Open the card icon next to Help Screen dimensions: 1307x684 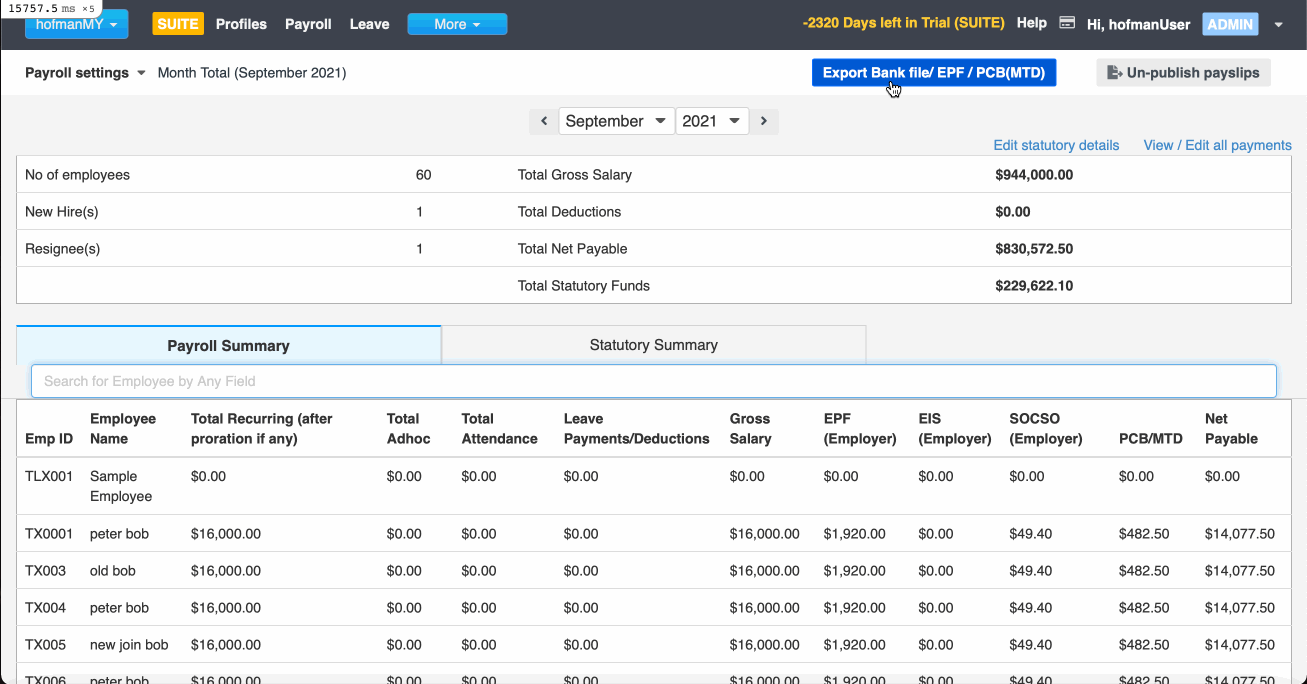[1067, 23]
